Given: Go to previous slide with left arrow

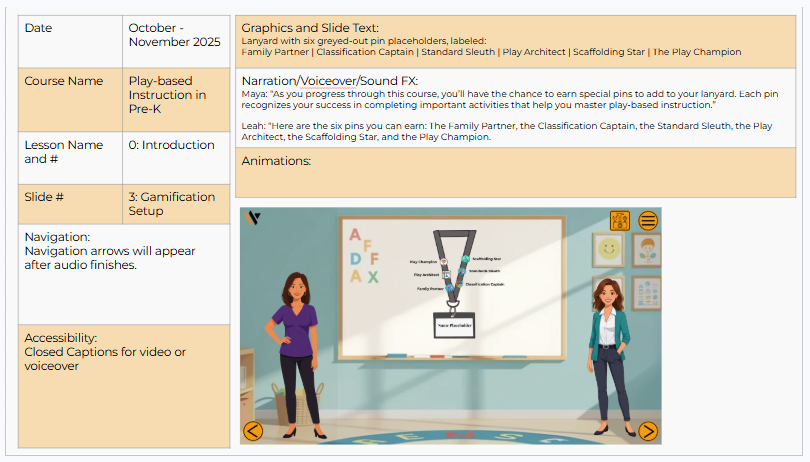Looking at the screenshot, I should [253, 430].
